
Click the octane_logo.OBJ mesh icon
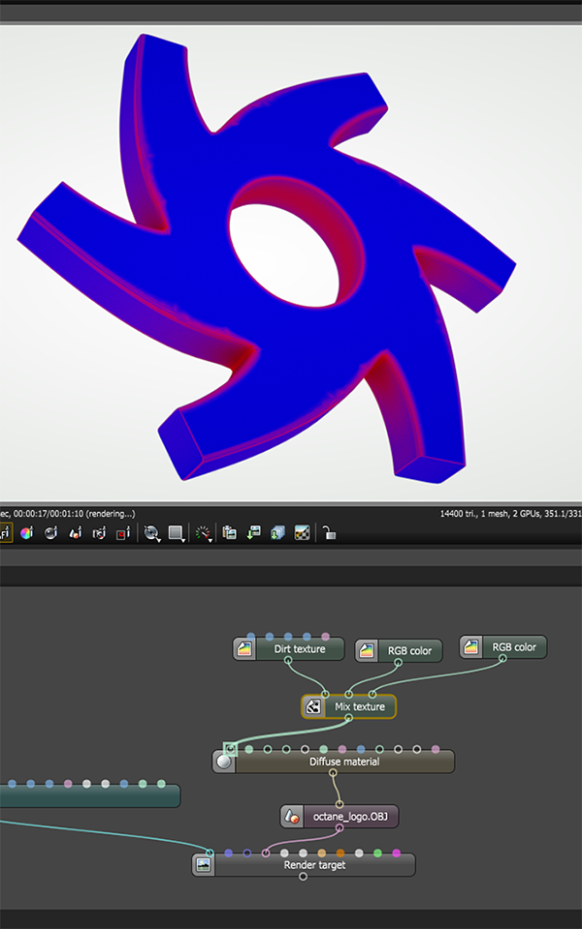coord(292,816)
